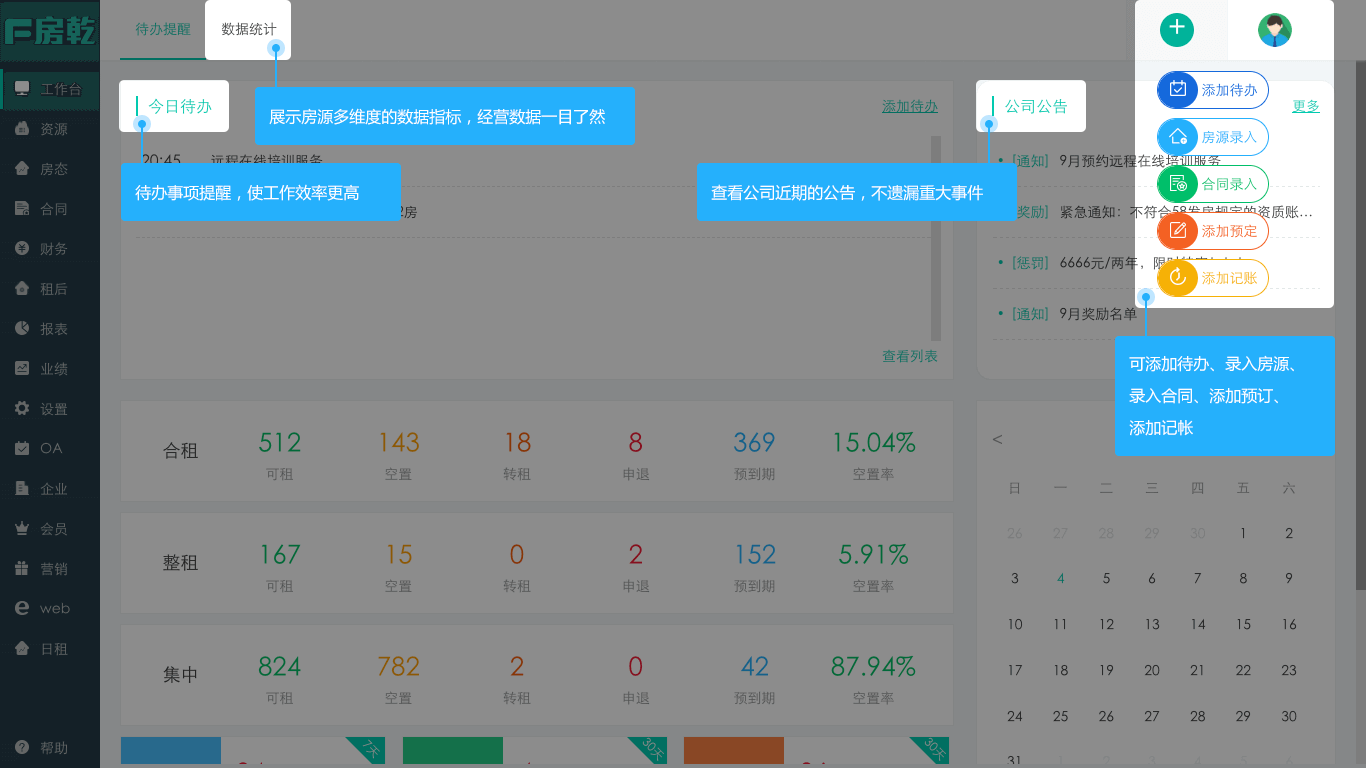Click 查看列表 to view the todo list
This screenshot has width=1366, height=768.
tap(909, 356)
